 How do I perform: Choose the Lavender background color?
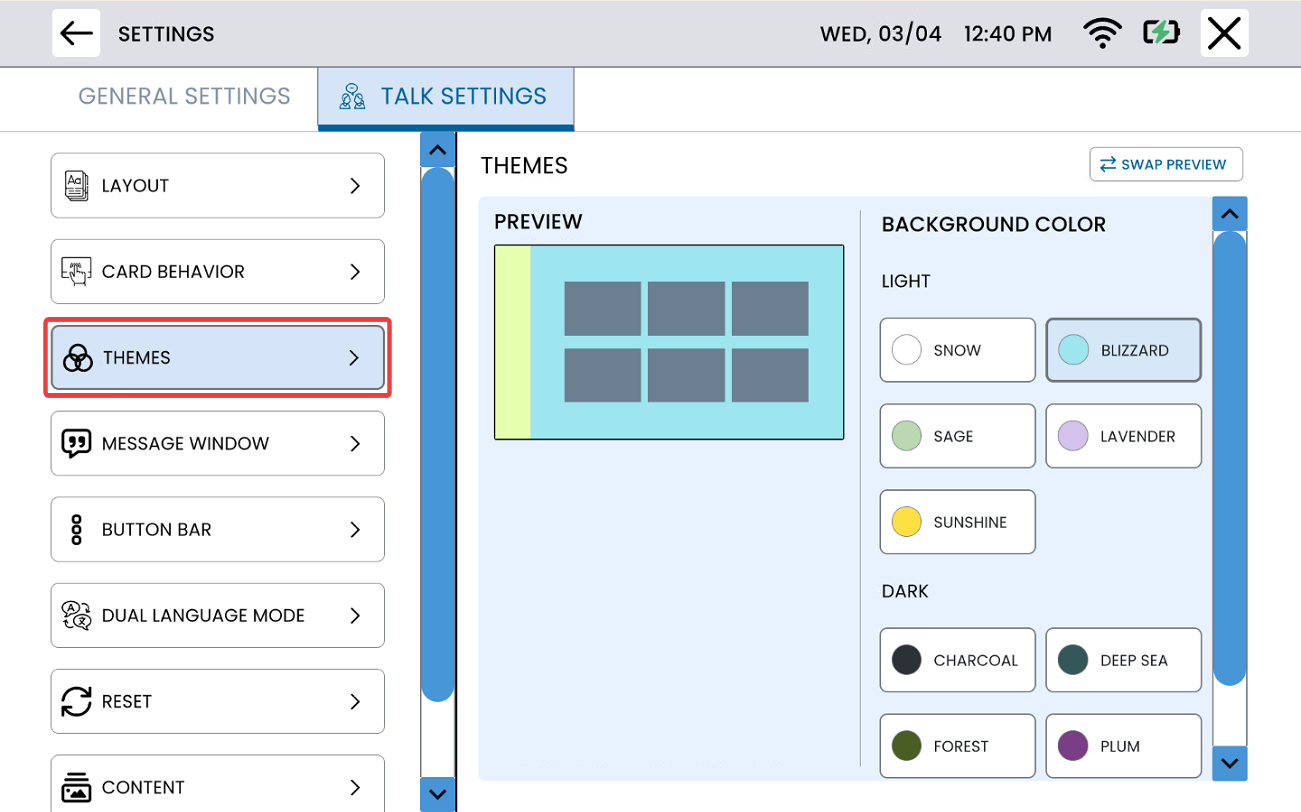click(1123, 436)
